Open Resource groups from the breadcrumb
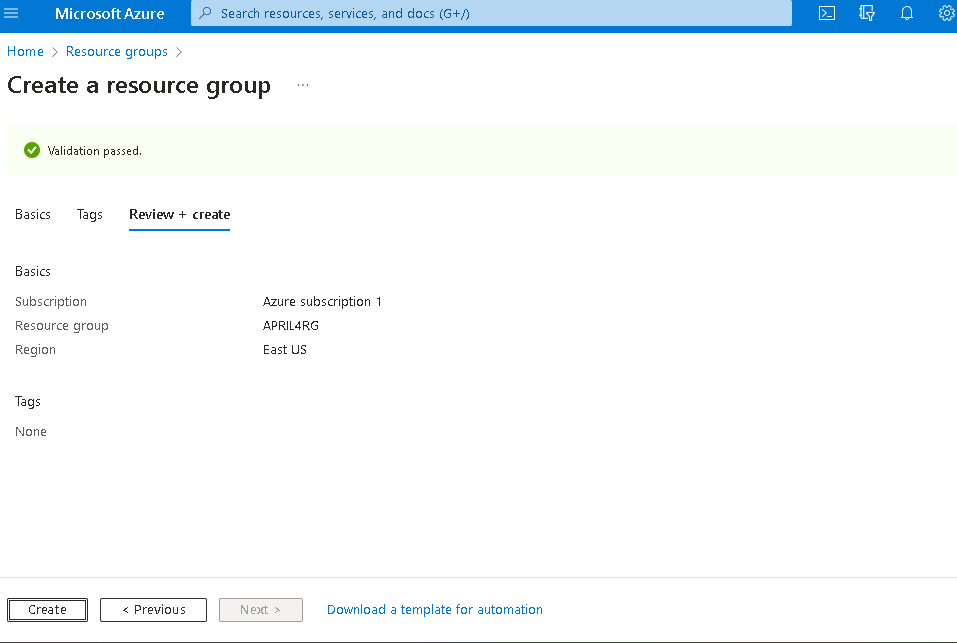The width and height of the screenshot is (957, 643). tap(116, 51)
